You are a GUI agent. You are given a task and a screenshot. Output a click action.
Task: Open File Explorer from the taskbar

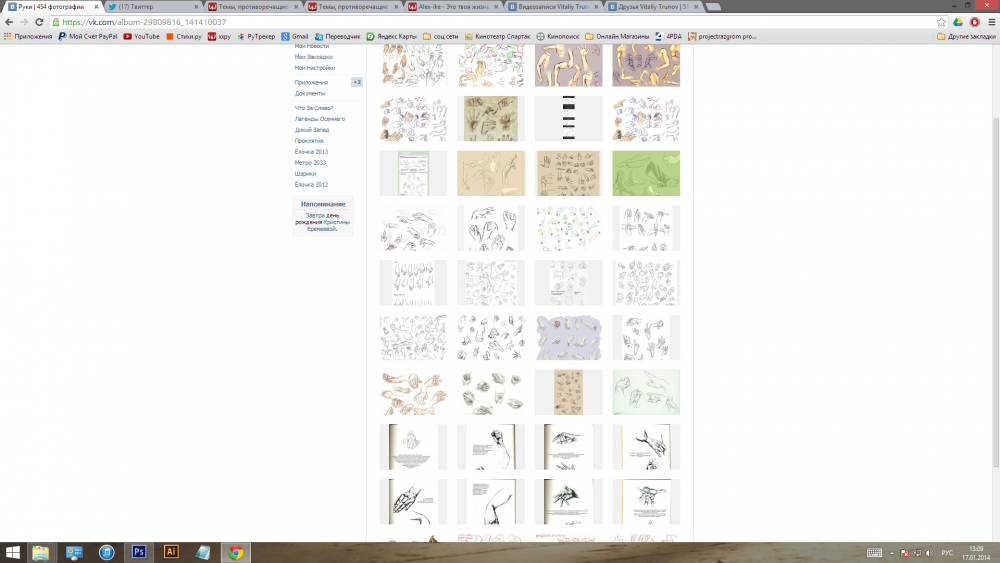tap(41, 552)
